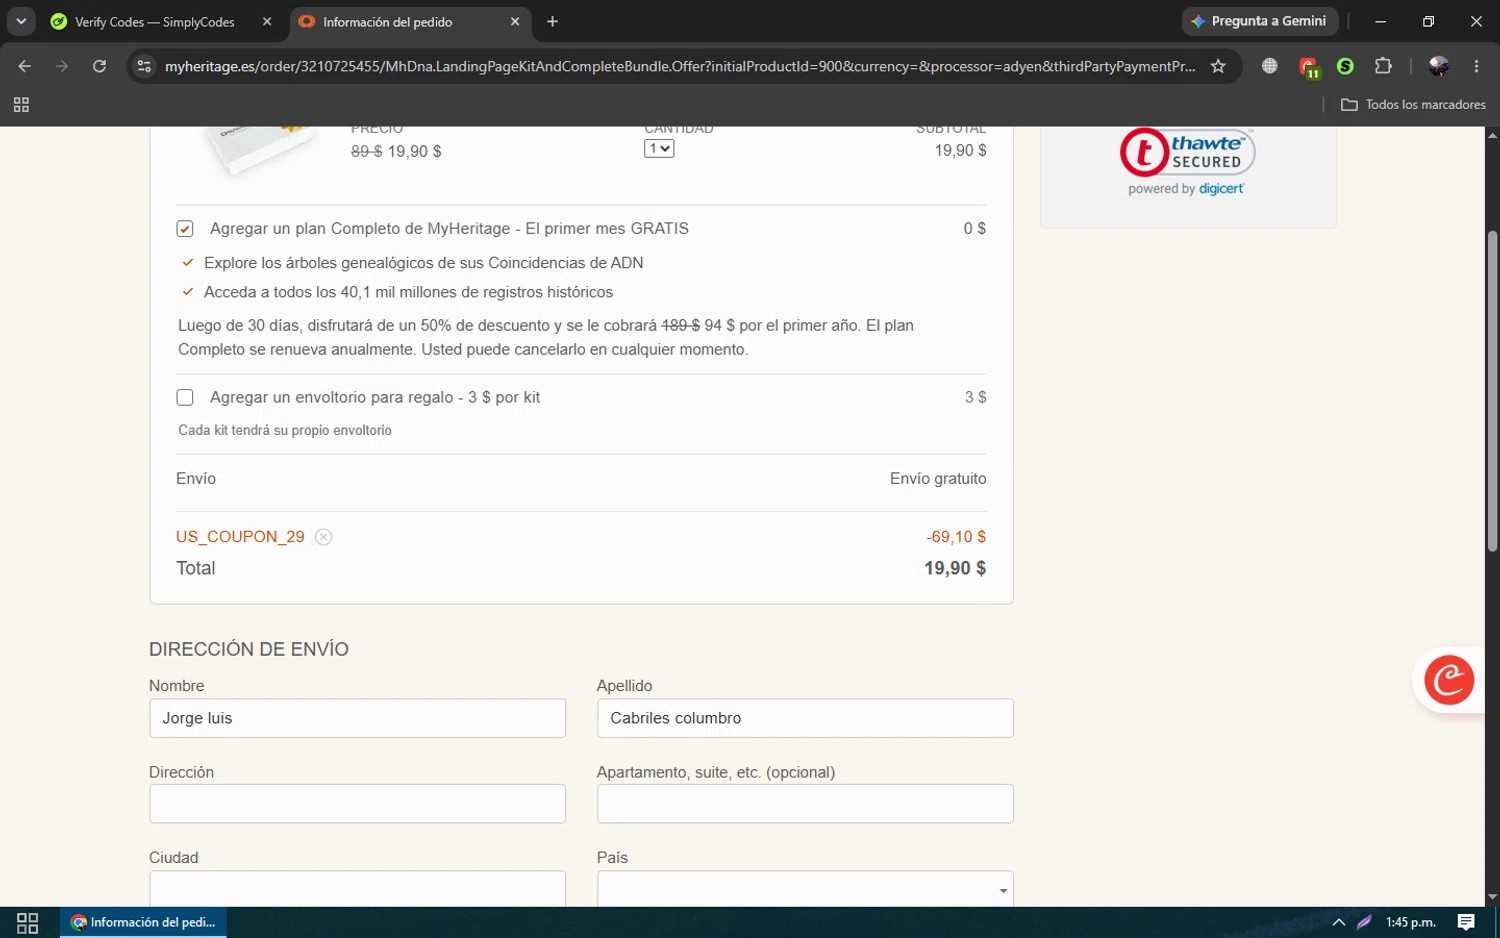Open site information icon in address bar
The image size is (1500, 938).
(144, 66)
